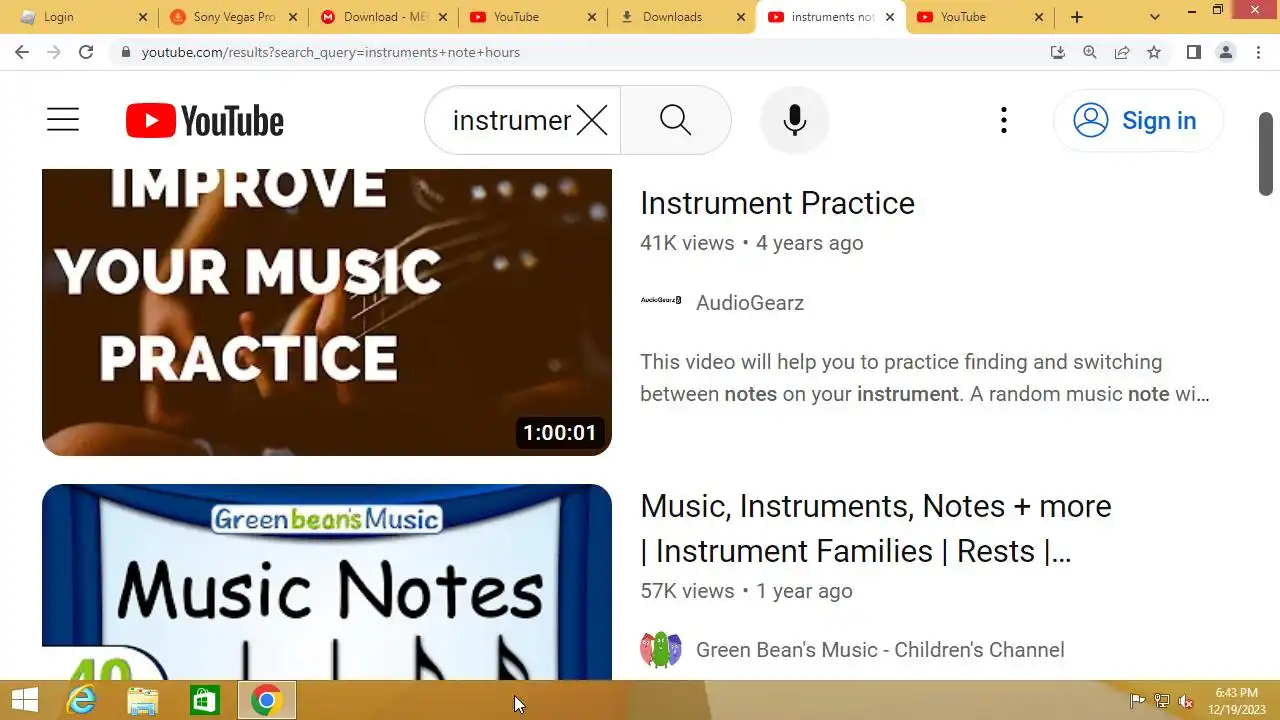The height and width of the screenshot is (720, 1280).
Task: Open the YouTube hamburger guide menu
Action: pos(63,120)
